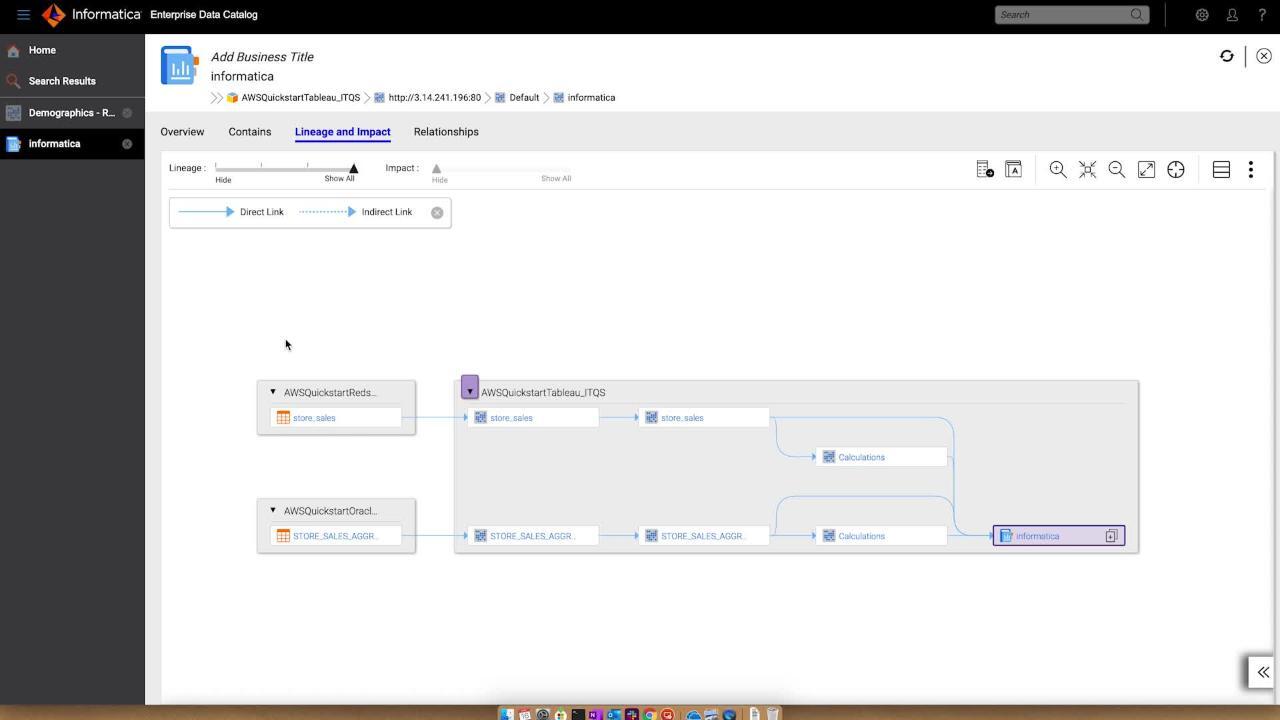Screen dimensions: 1280x720
Task: Open the help question mark
Action: [x=1262, y=15]
